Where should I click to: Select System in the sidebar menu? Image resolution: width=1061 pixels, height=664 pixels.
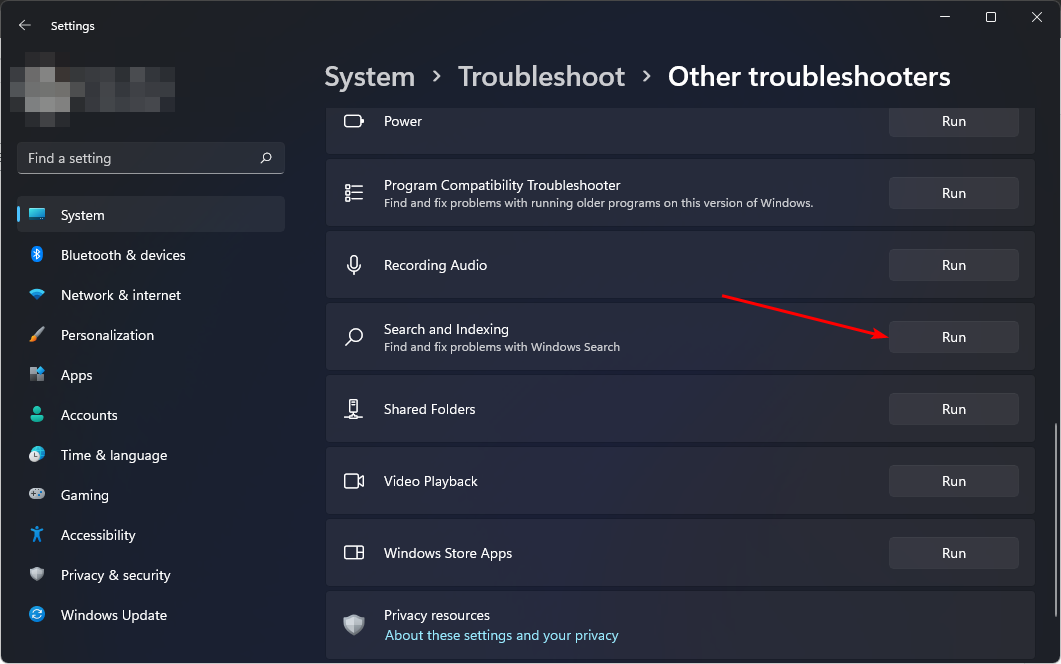151,215
